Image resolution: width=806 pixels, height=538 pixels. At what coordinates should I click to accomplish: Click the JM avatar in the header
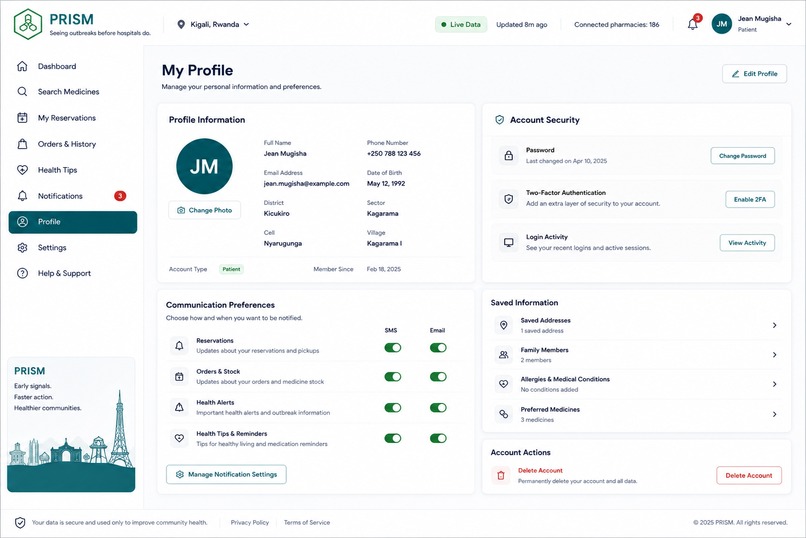pyautogui.click(x=722, y=24)
